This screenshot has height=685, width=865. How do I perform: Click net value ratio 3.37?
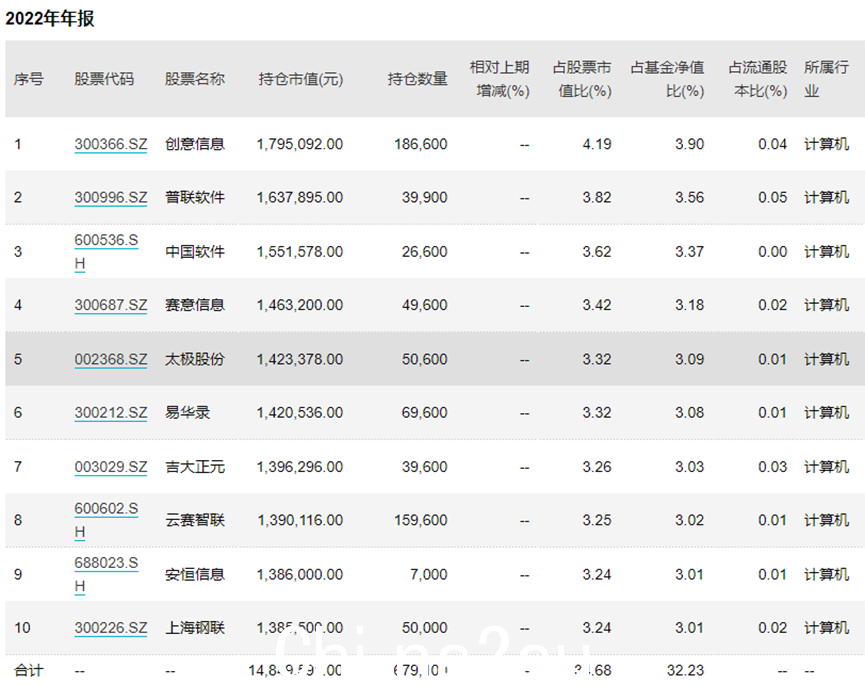click(690, 251)
